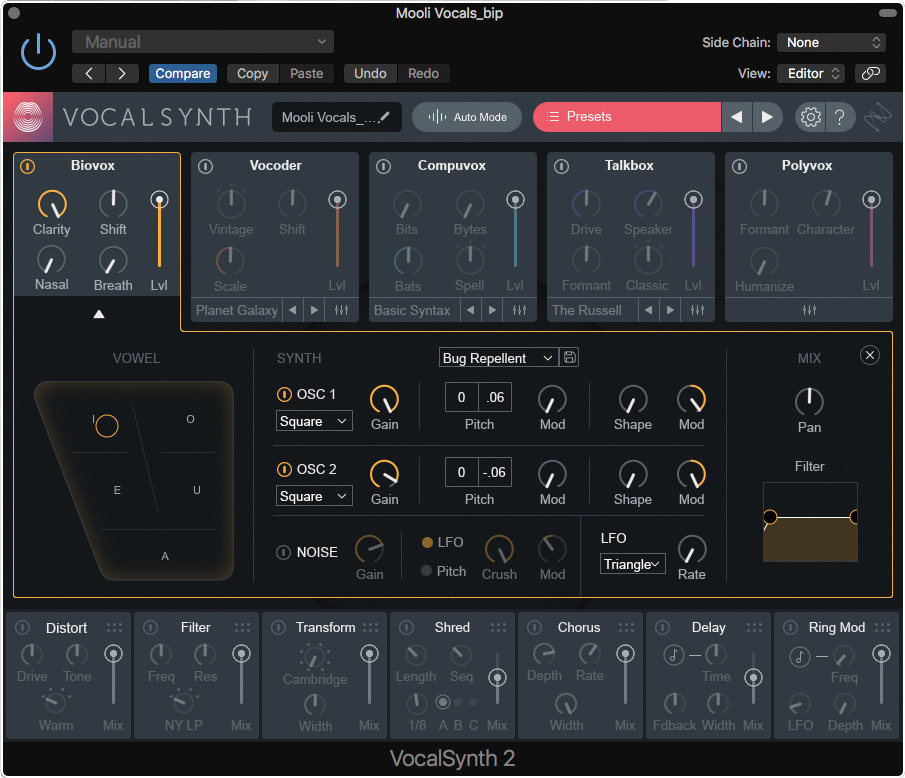Open Talkbox advanced settings sliders icon

[697, 310]
